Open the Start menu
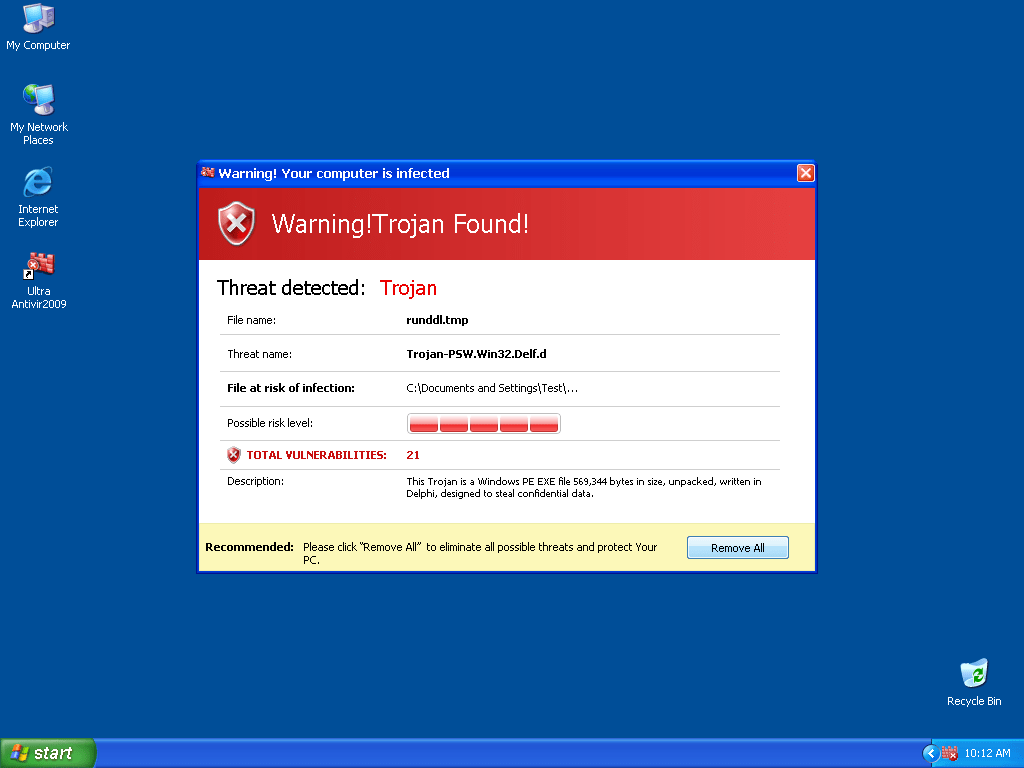 tap(48, 753)
